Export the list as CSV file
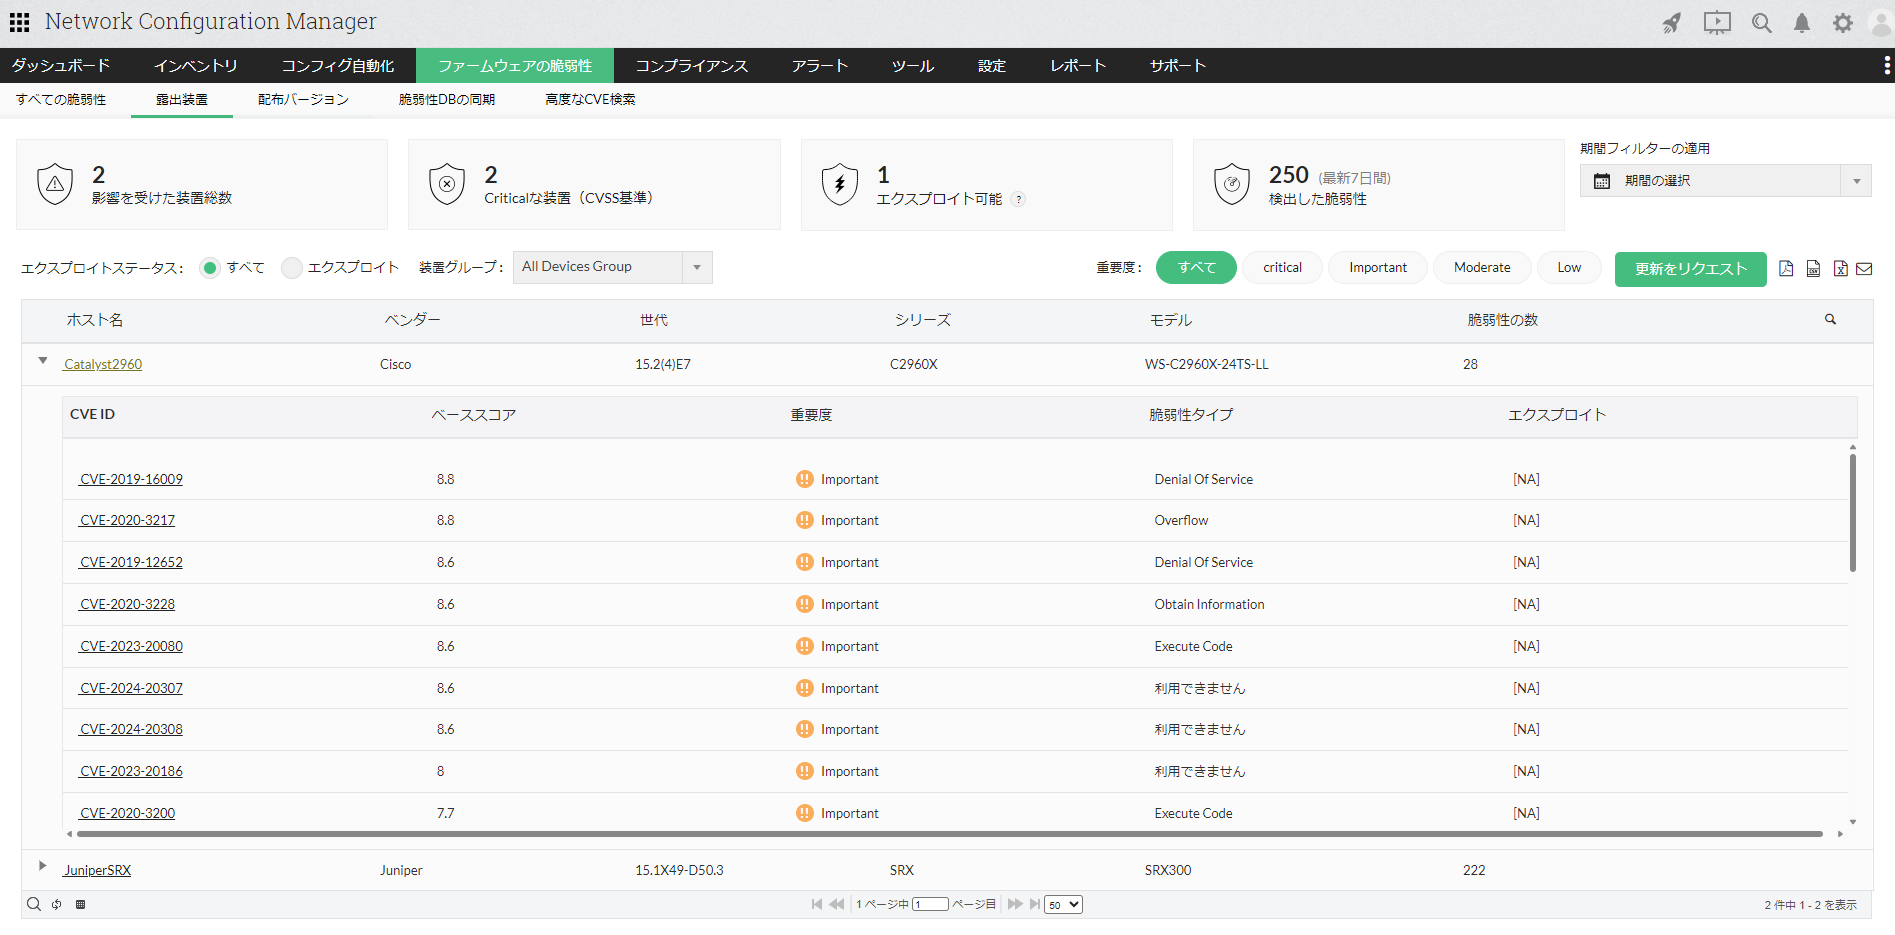This screenshot has height=935, width=1895. tap(1813, 268)
